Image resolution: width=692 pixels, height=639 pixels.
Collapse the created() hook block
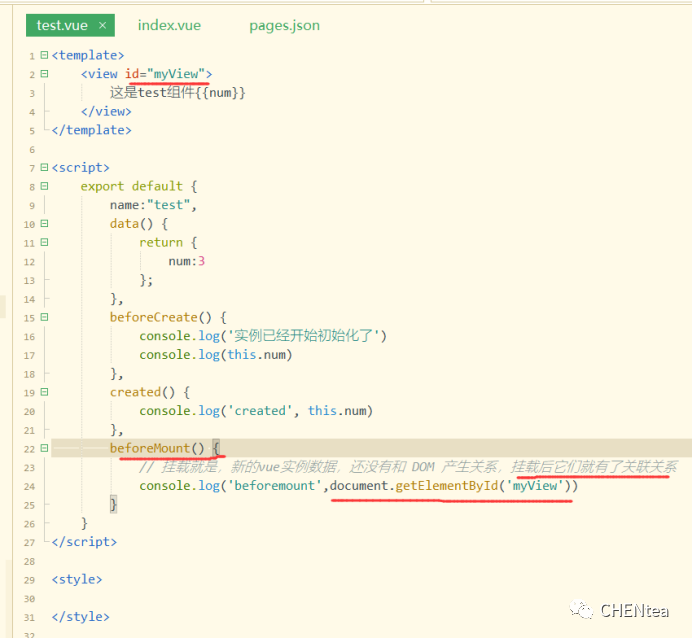[x=43, y=392]
